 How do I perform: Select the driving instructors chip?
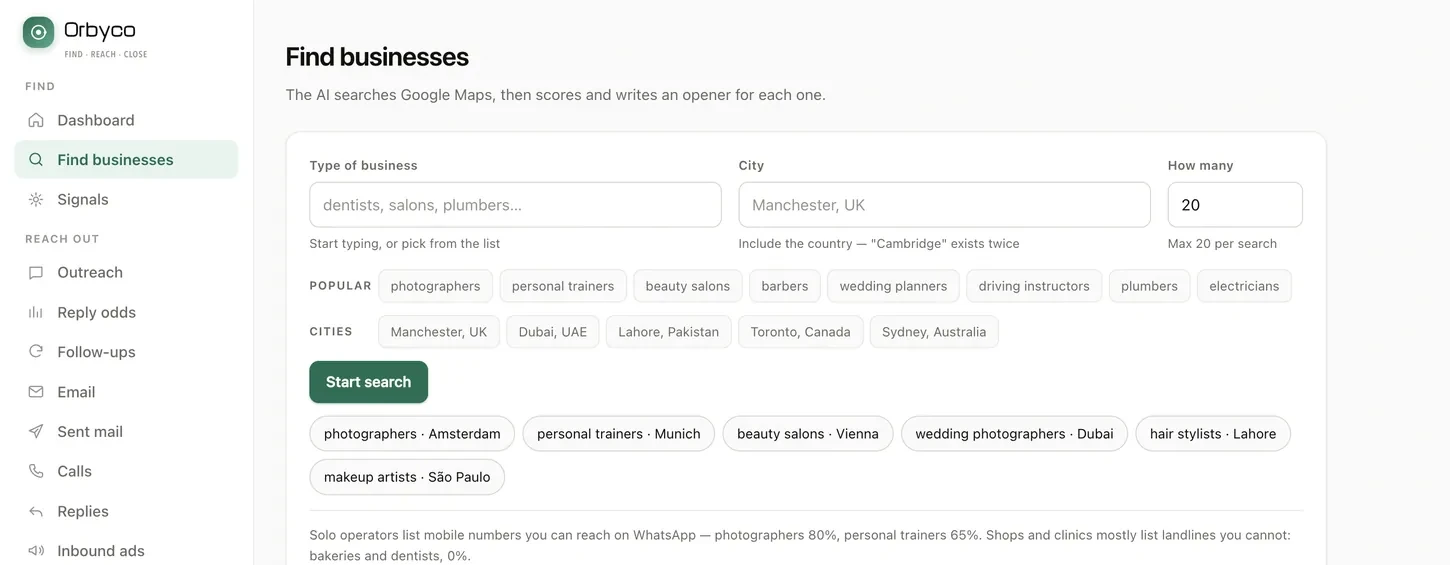coord(1034,286)
